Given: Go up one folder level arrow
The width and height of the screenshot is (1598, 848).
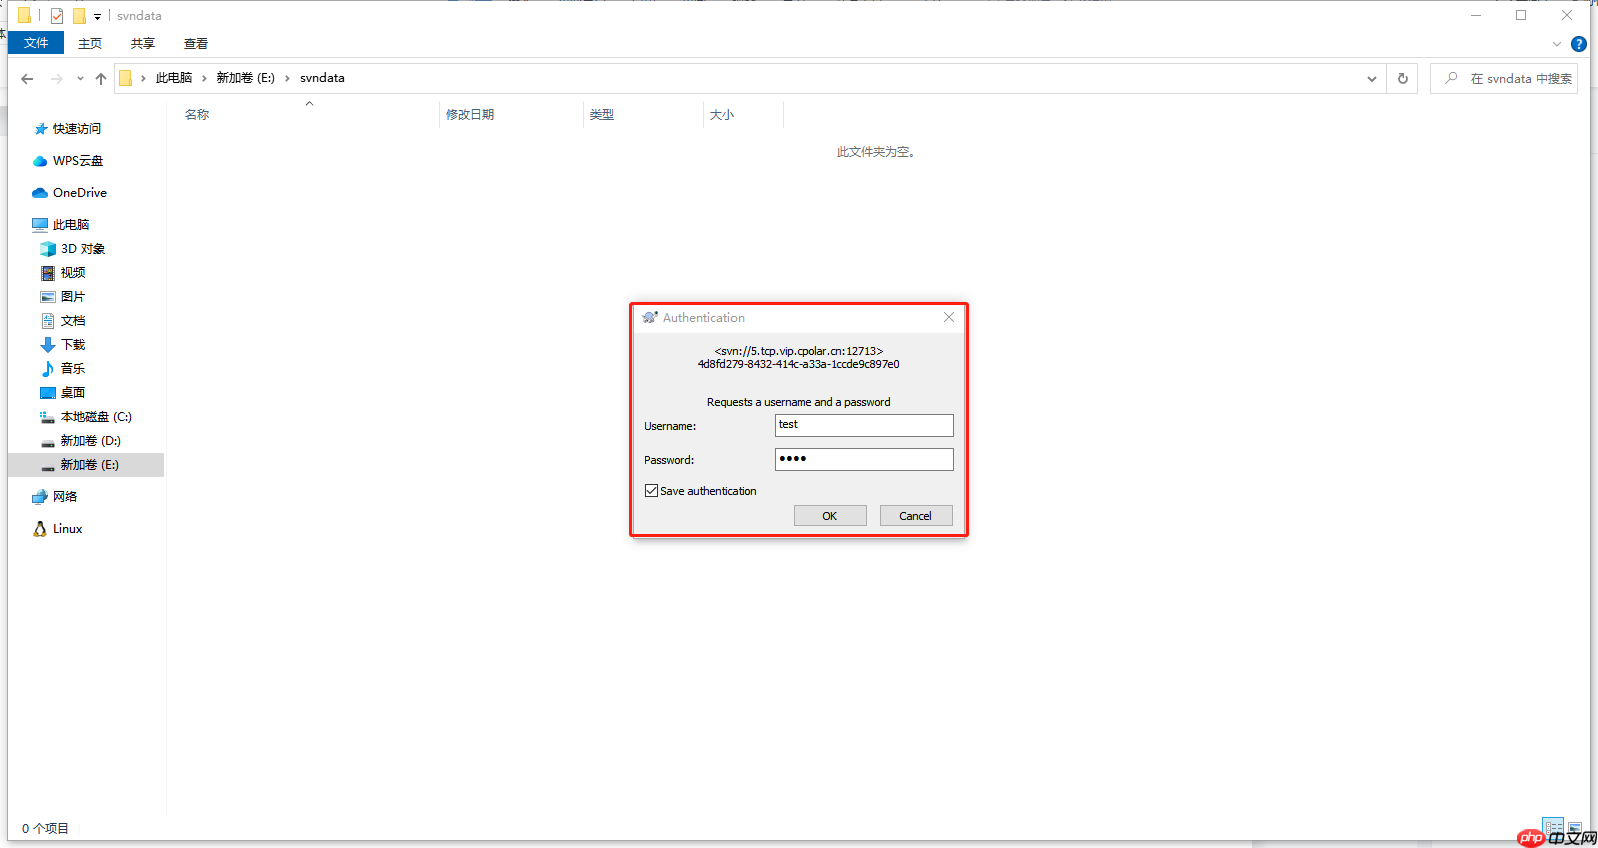Looking at the screenshot, I should point(101,79).
